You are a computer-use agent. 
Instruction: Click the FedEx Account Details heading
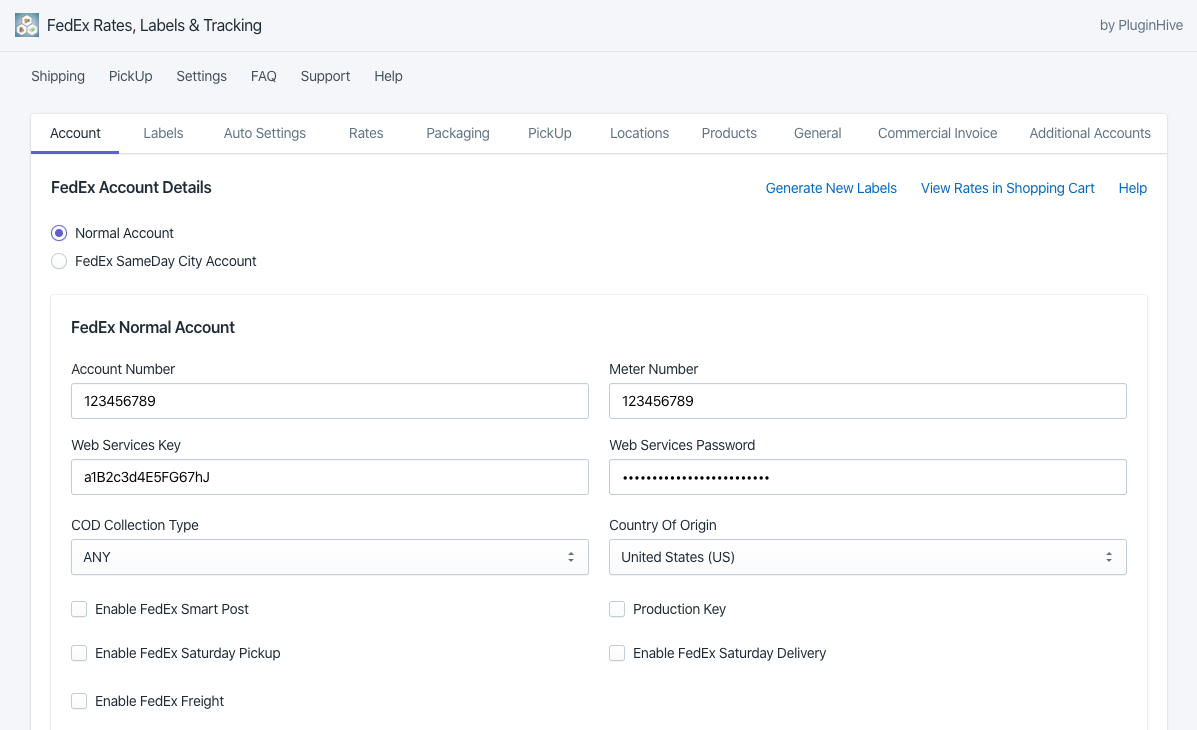tap(131, 188)
